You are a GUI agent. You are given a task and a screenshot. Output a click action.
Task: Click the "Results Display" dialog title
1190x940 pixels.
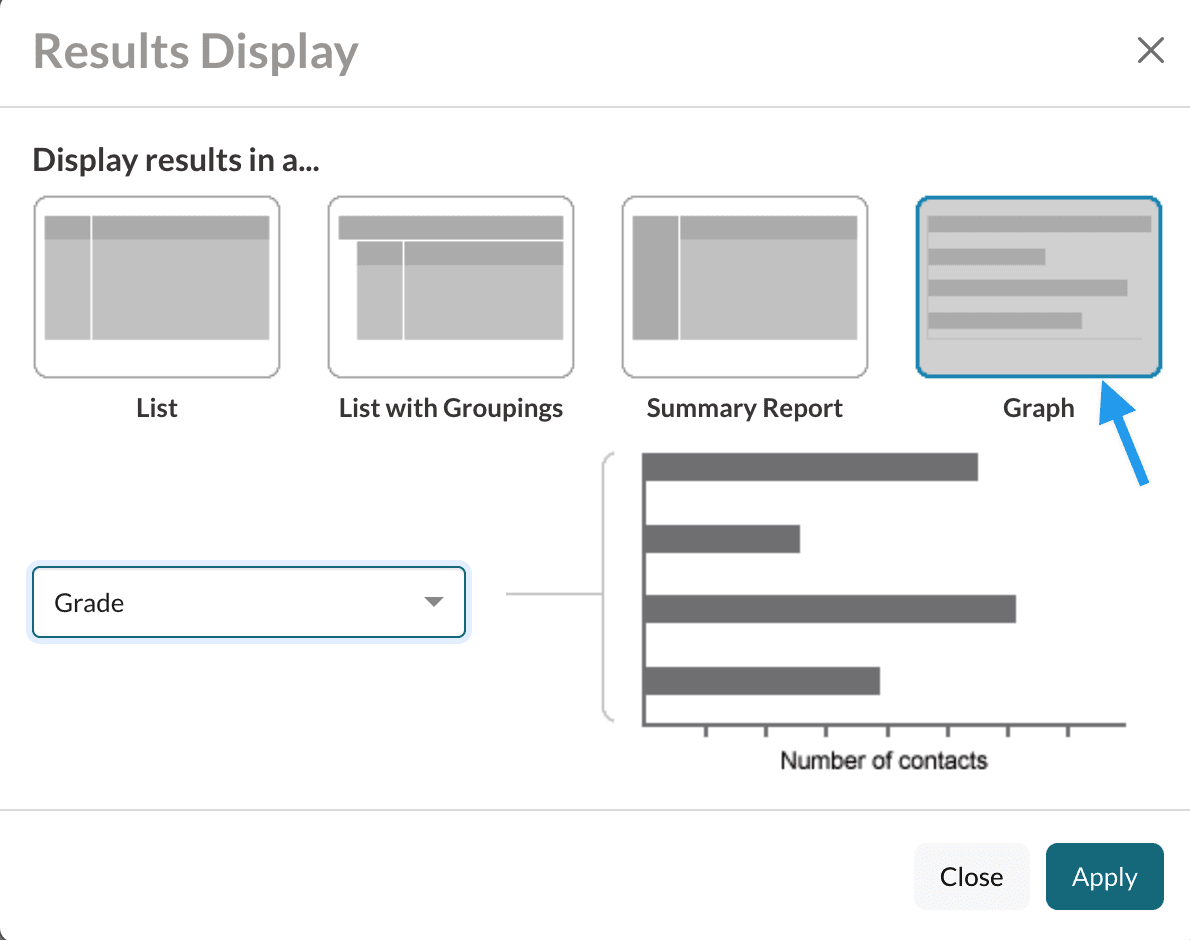coord(196,52)
